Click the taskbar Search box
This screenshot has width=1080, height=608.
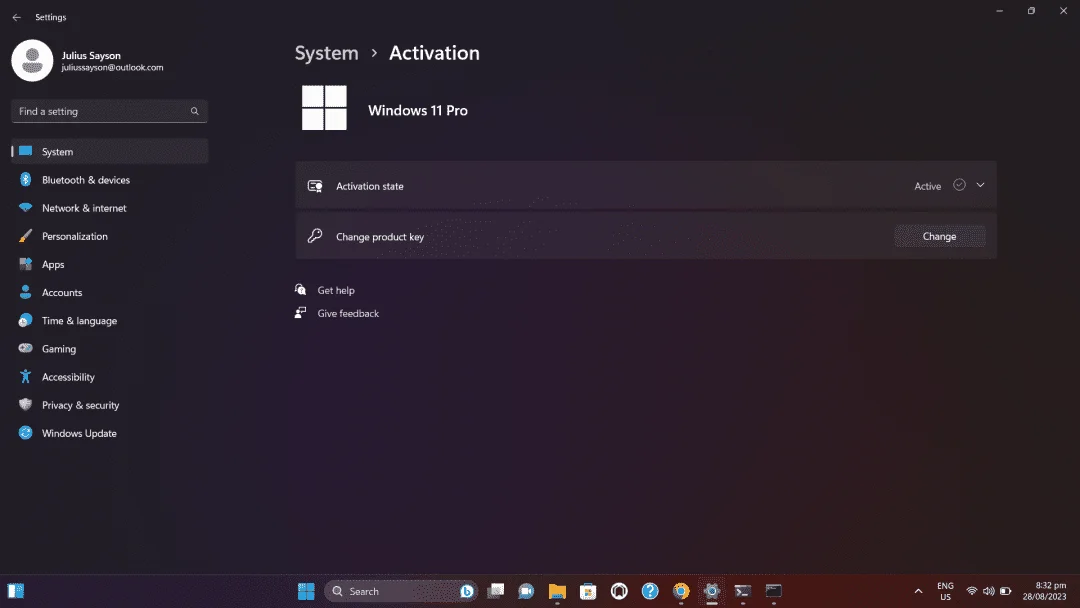[400, 591]
